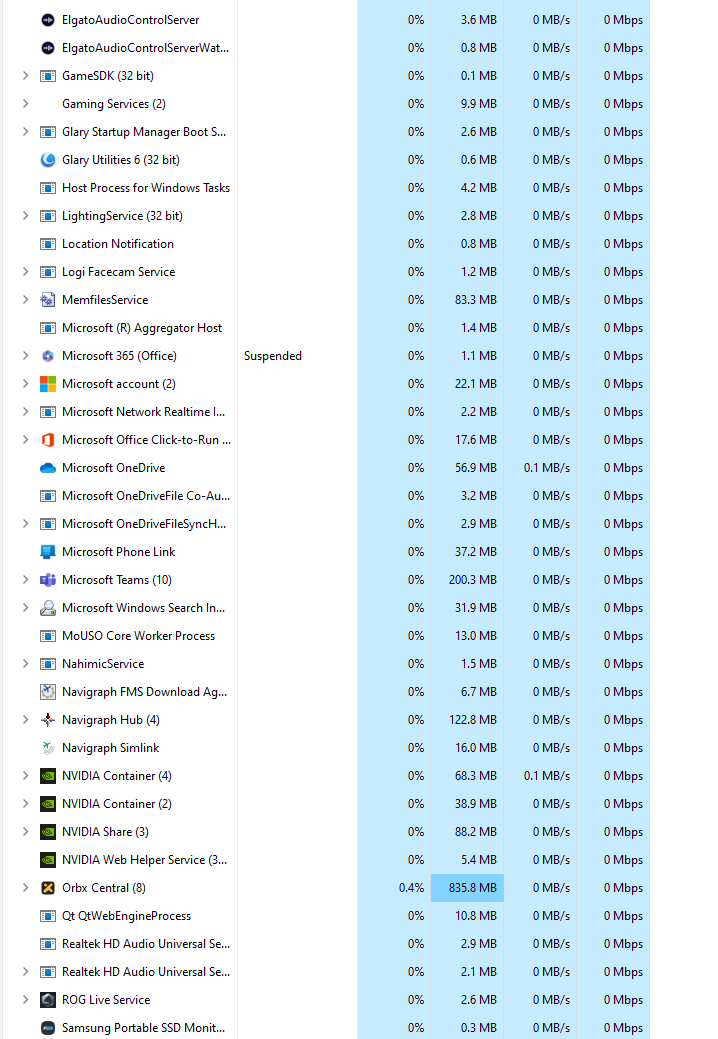Click the NVIDIA Web Helper Service icon
Viewport: 718px width, 1039px height.
(48, 859)
